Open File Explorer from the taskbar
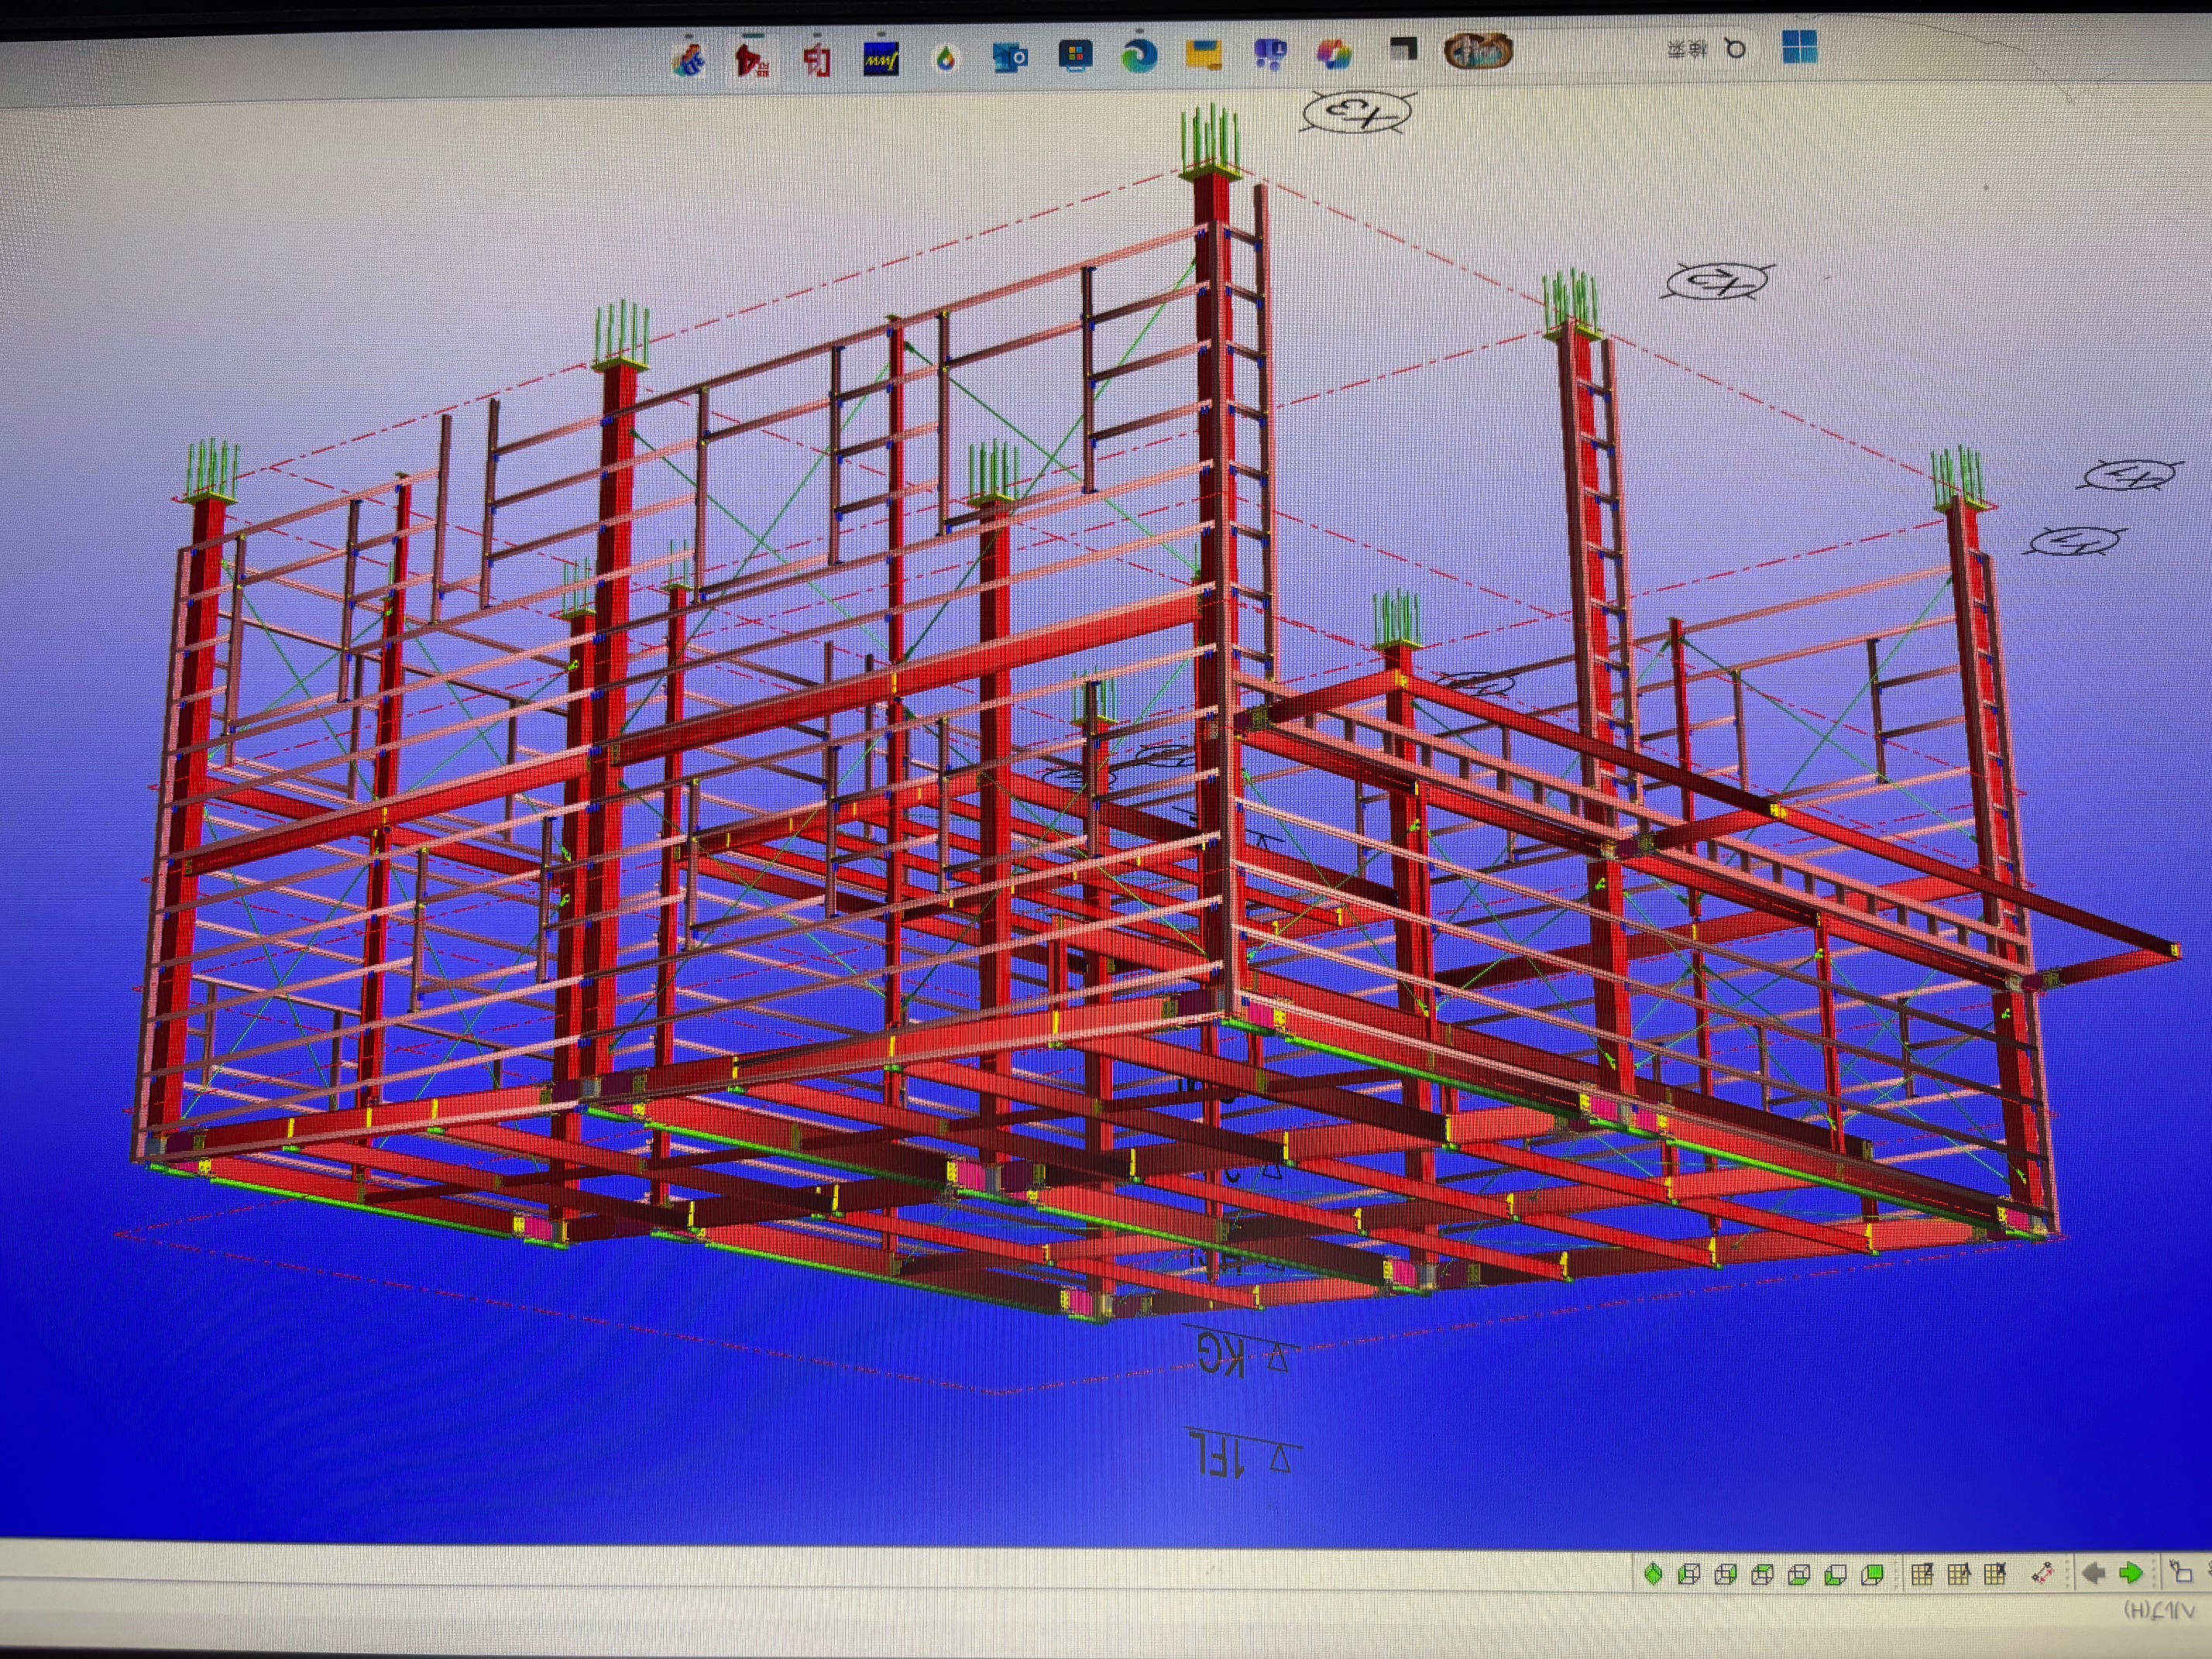This screenshot has width=2212, height=1659. [1203, 54]
